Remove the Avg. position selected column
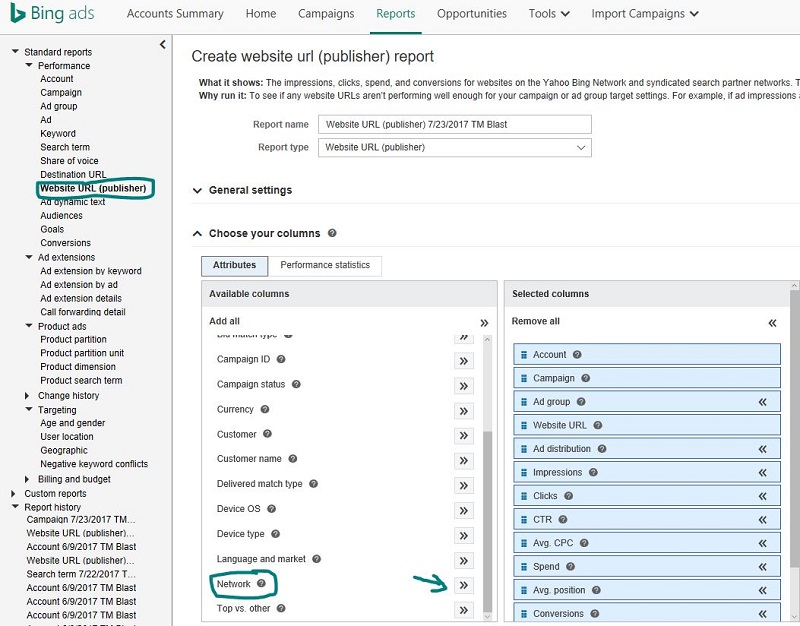This screenshot has width=800, height=626. coord(762,590)
